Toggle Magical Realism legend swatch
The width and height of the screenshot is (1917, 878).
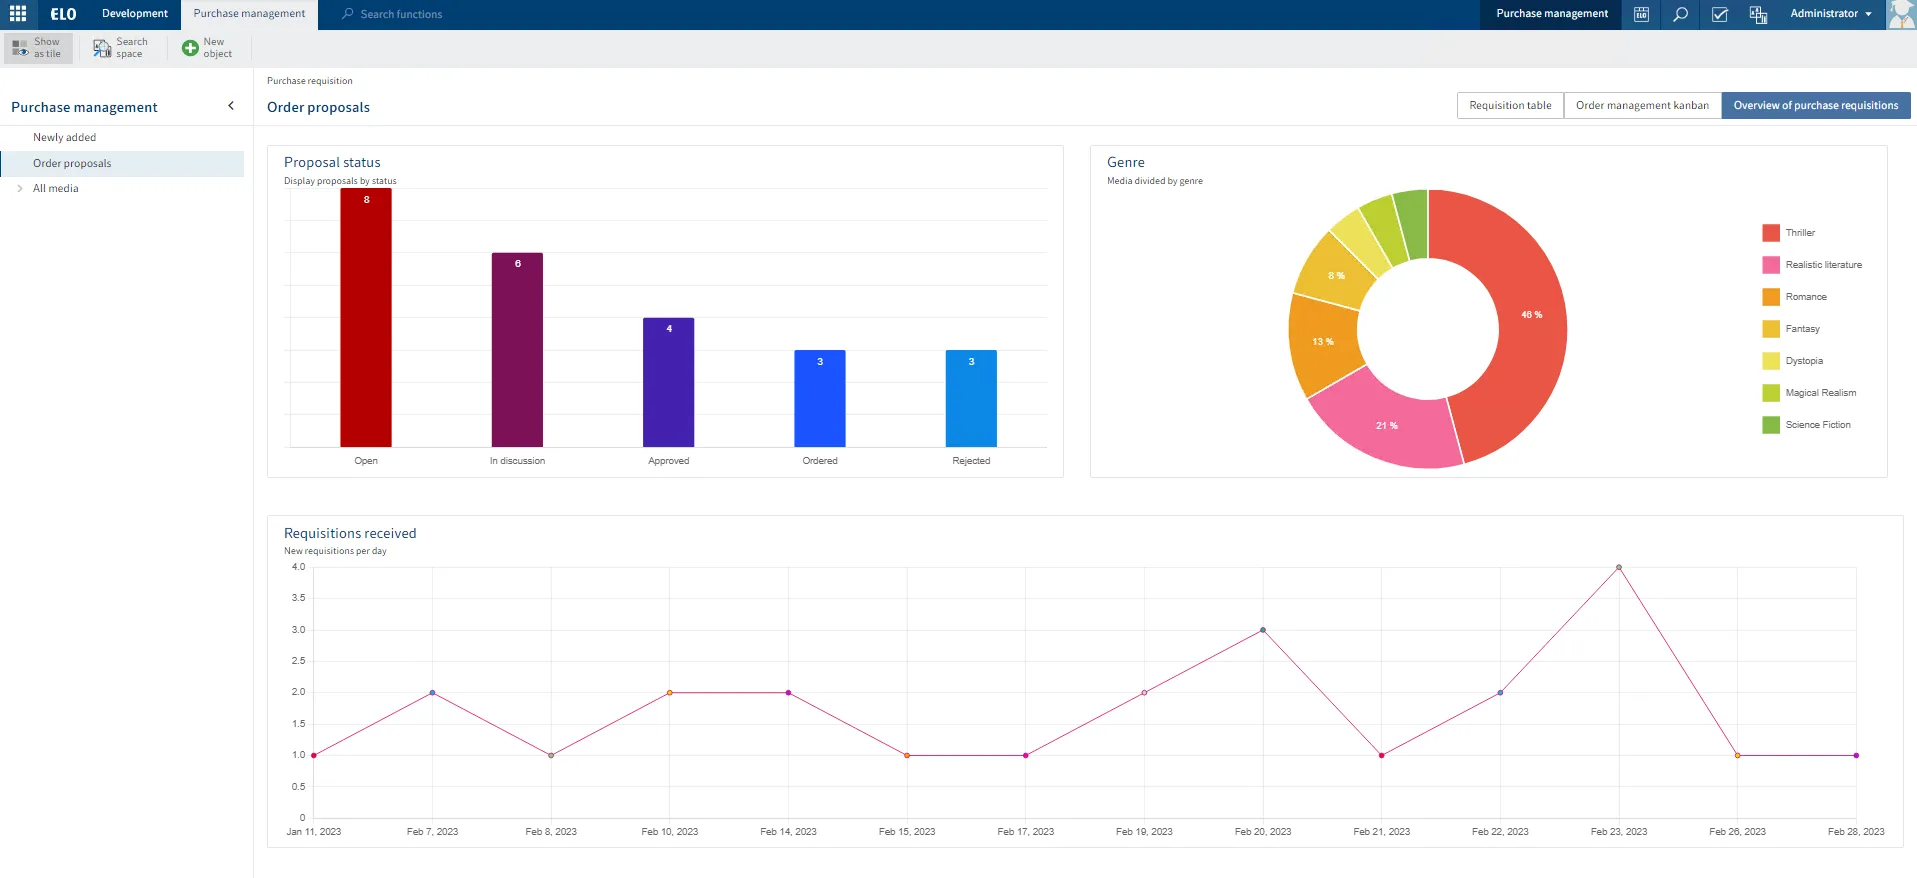(x=1770, y=393)
